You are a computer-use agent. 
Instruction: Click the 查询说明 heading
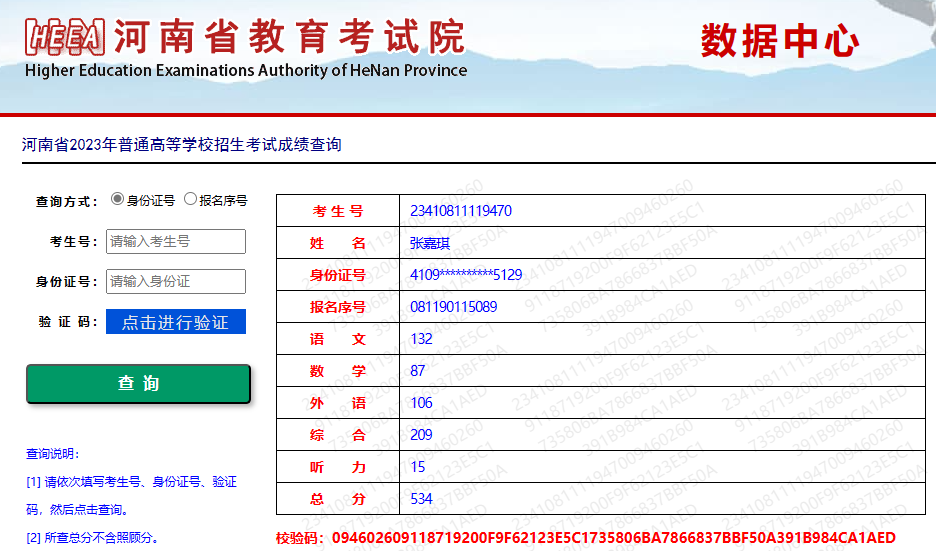click(53, 454)
